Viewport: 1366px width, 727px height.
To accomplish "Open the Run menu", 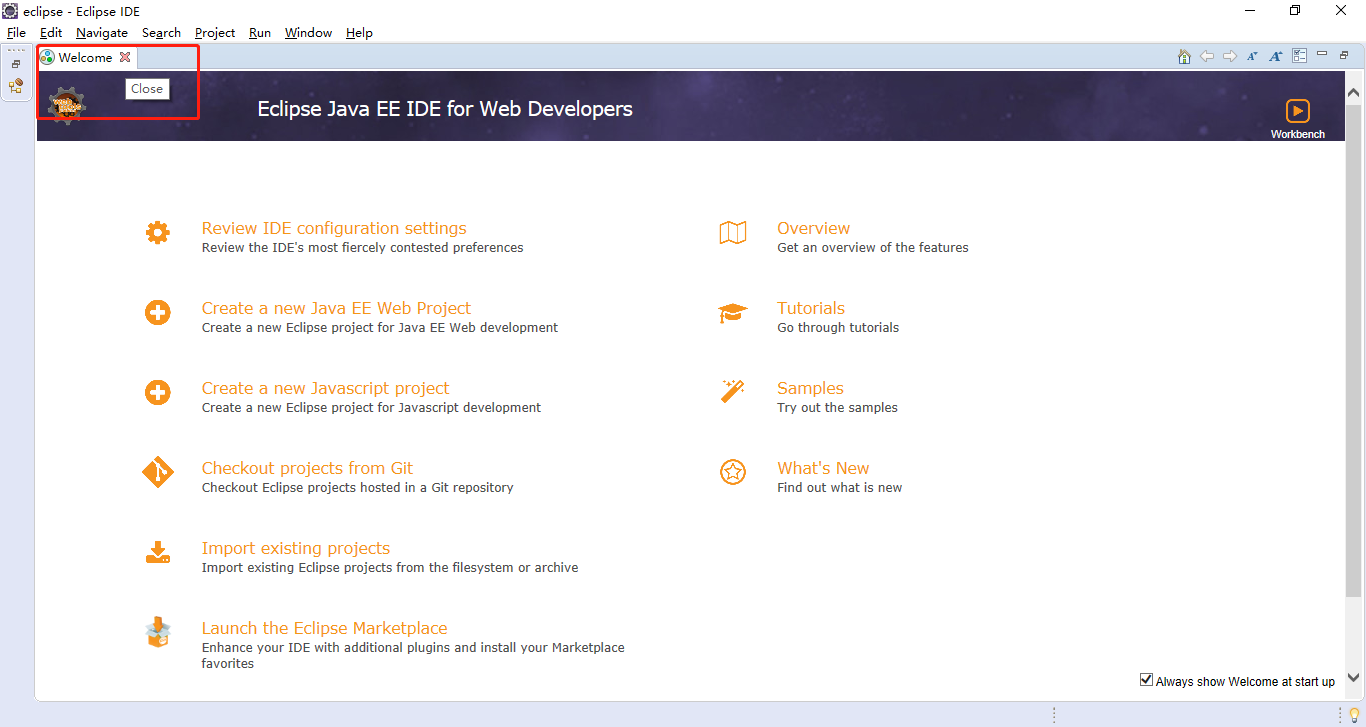I will pos(260,33).
